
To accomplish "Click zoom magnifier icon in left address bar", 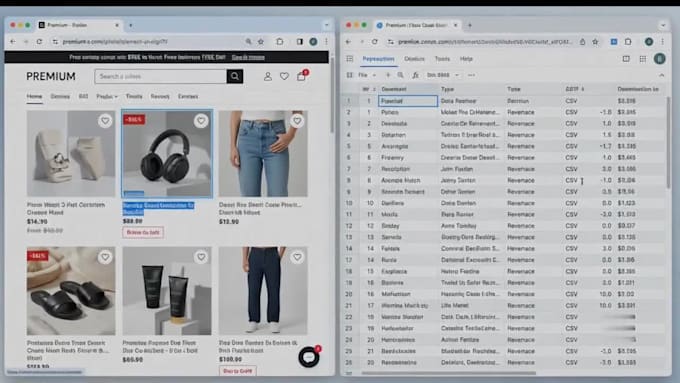I will click(248, 42).
